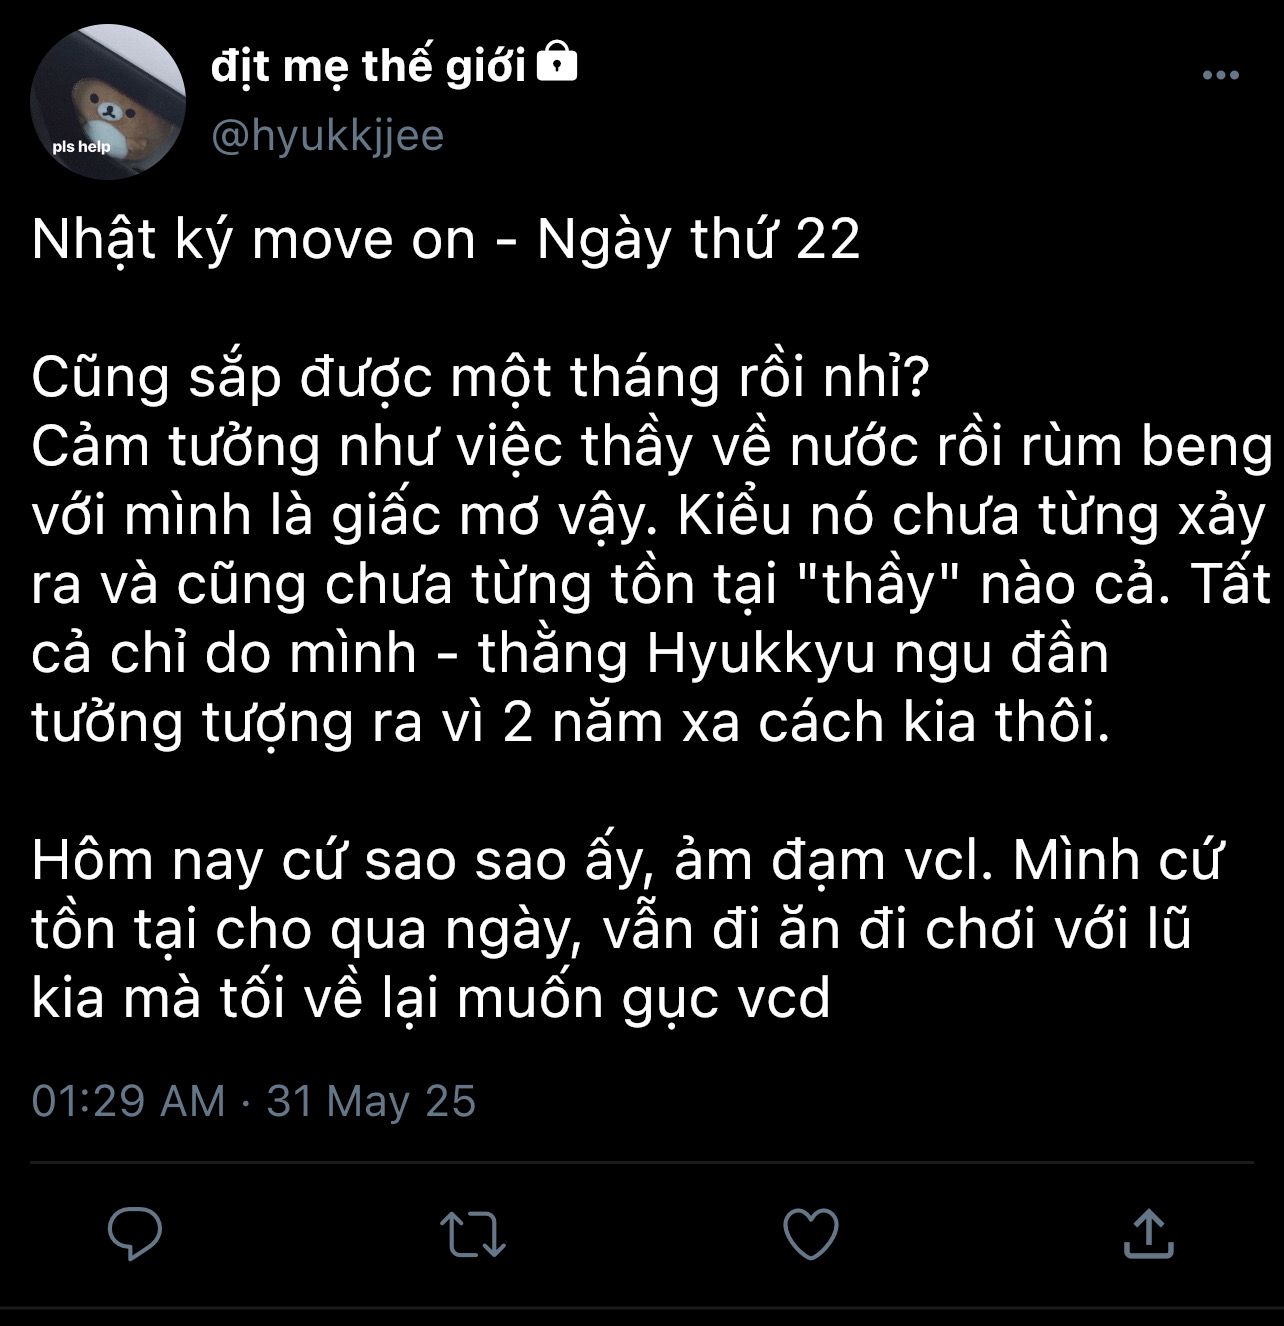Click the 01:29 AM timestamp

(128, 1101)
